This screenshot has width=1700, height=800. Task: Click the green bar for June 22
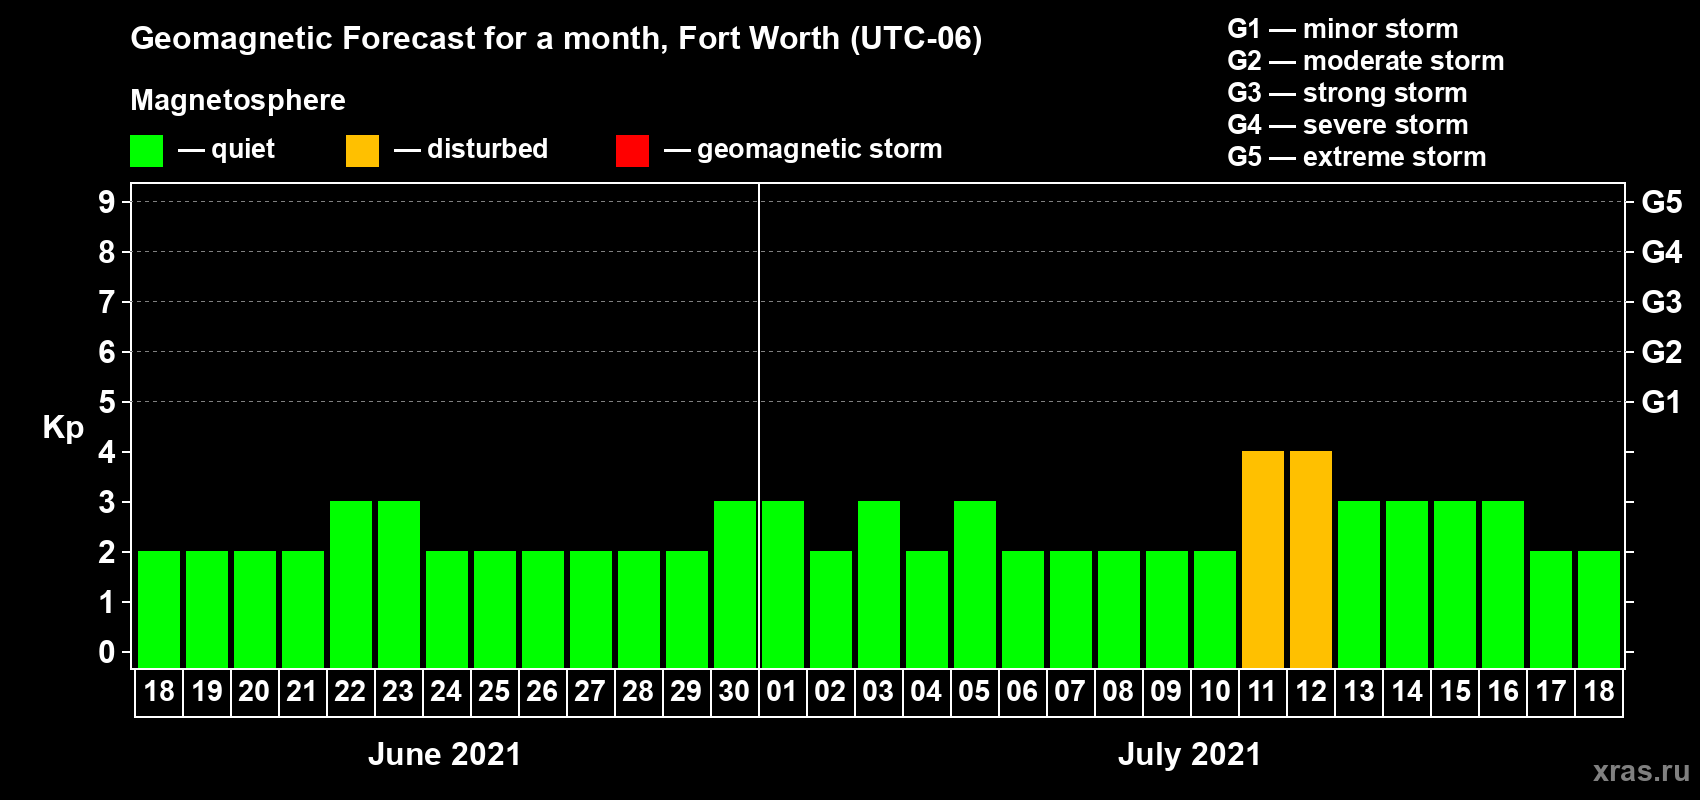[x=351, y=585]
